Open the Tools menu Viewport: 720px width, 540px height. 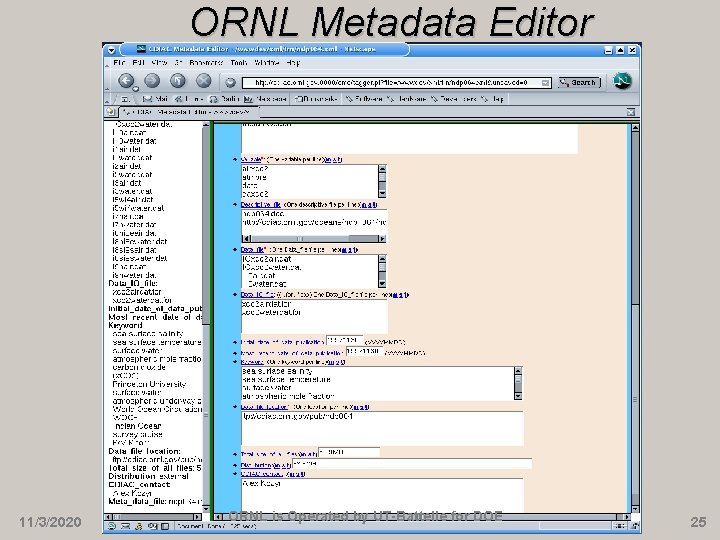tap(239, 62)
